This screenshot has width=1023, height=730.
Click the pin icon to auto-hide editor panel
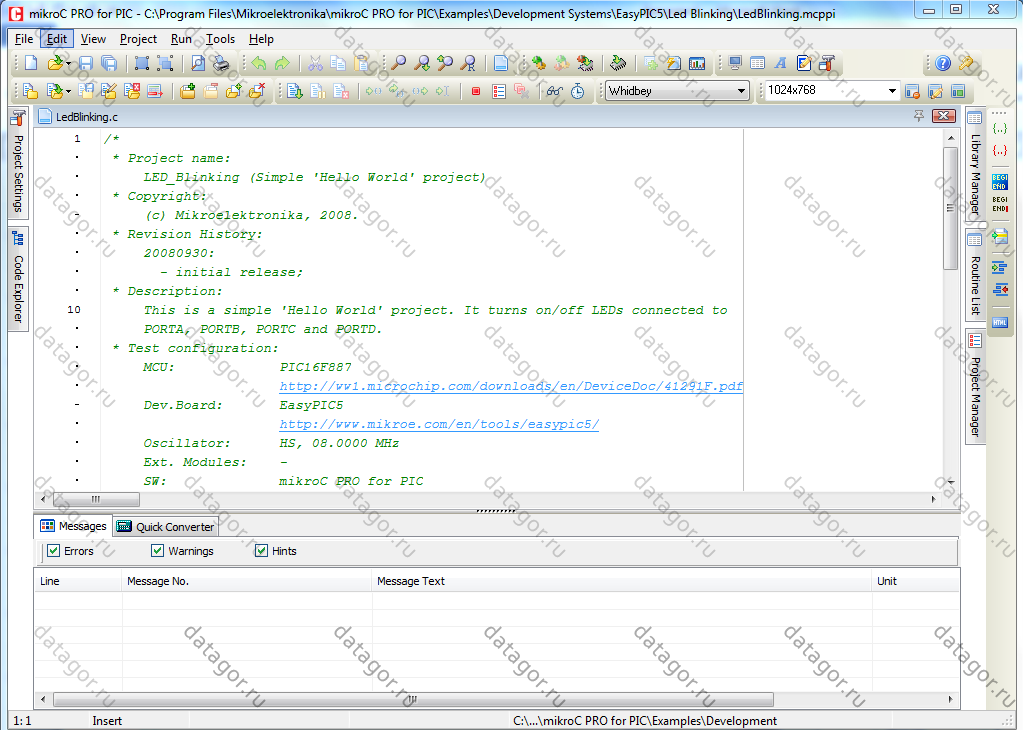[919, 116]
